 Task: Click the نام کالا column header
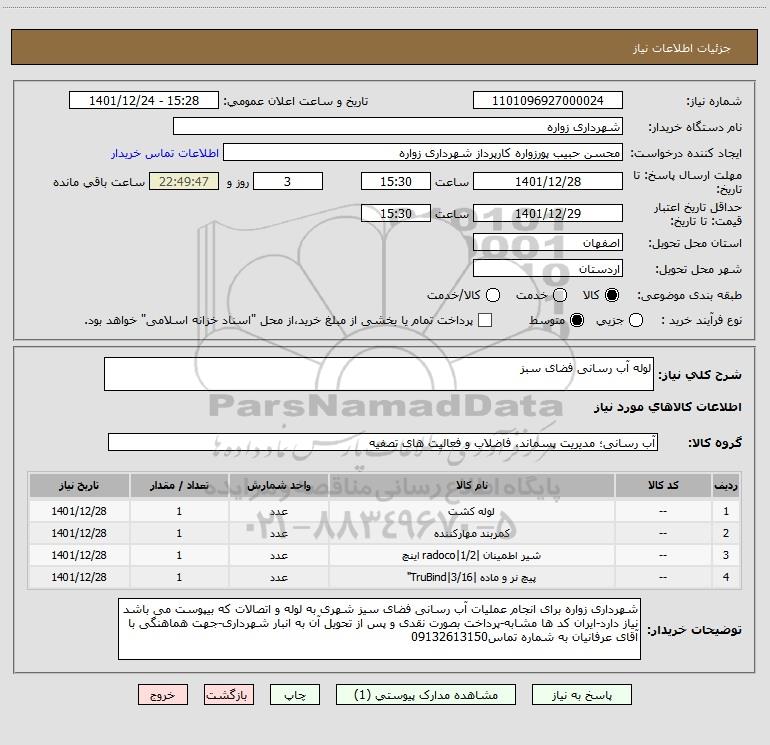click(x=471, y=485)
